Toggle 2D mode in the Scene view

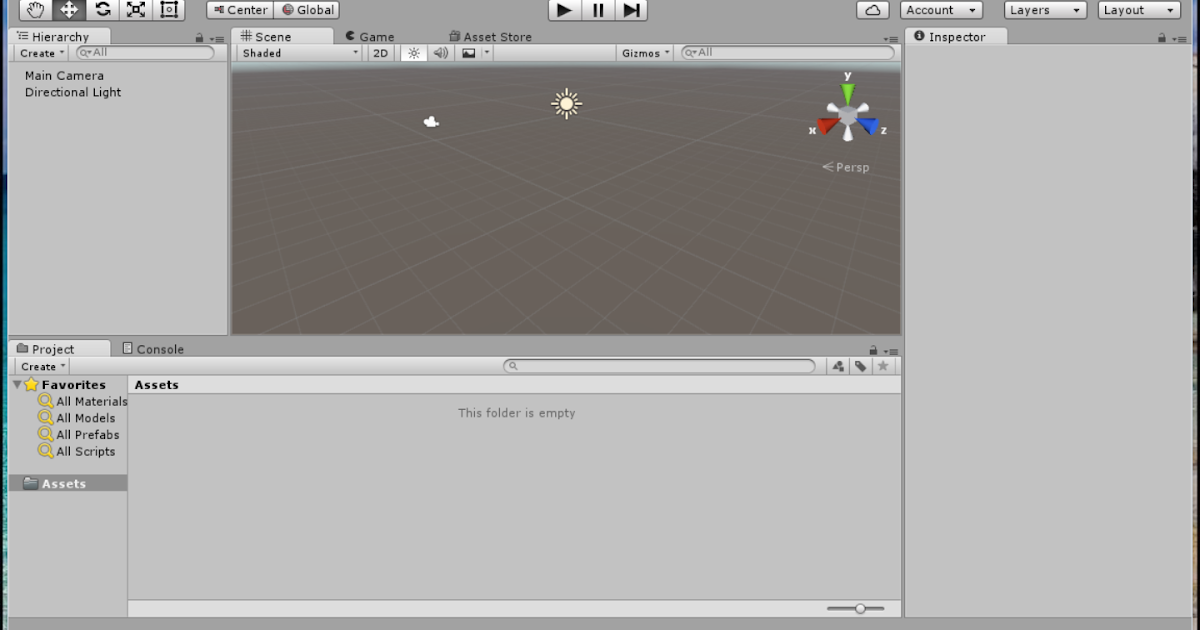pos(380,53)
